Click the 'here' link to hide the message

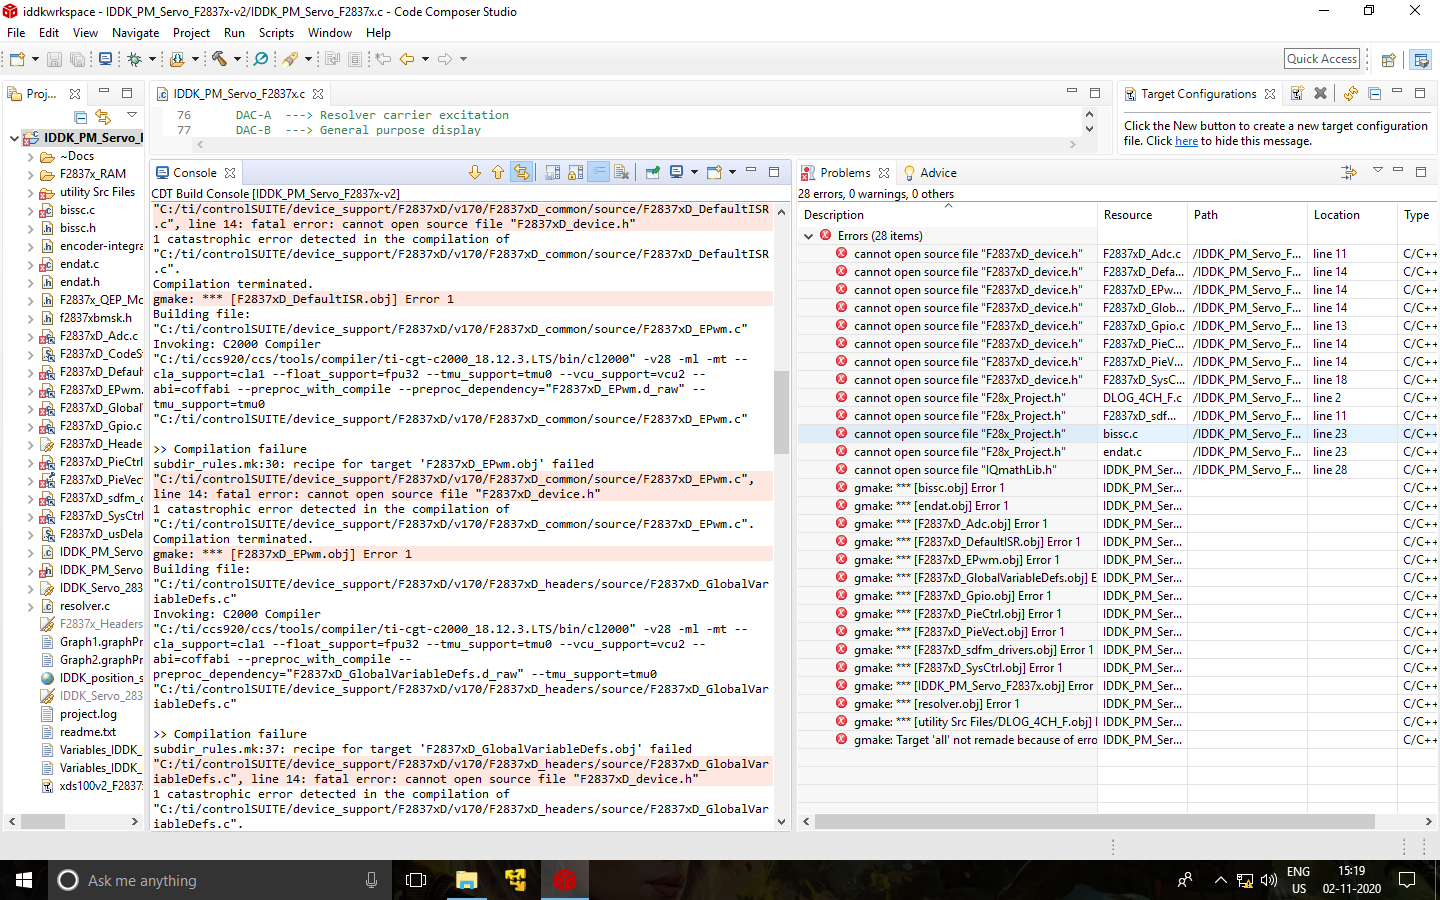click(x=1186, y=140)
